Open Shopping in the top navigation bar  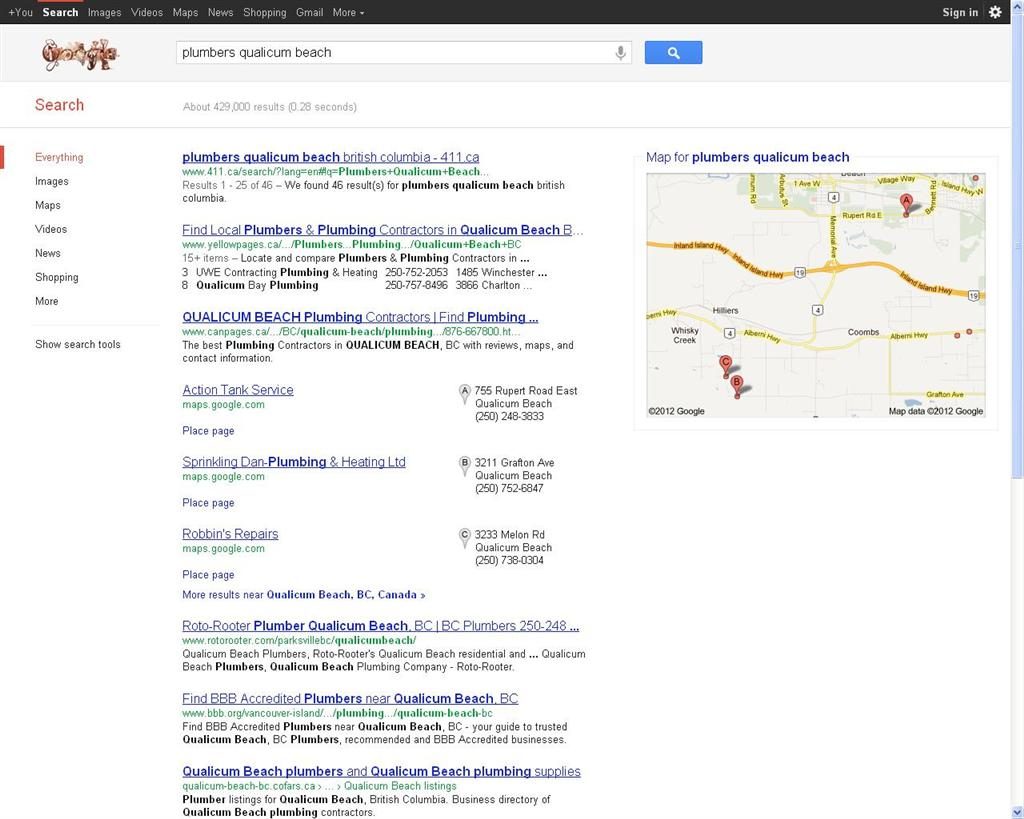tap(264, 12)
